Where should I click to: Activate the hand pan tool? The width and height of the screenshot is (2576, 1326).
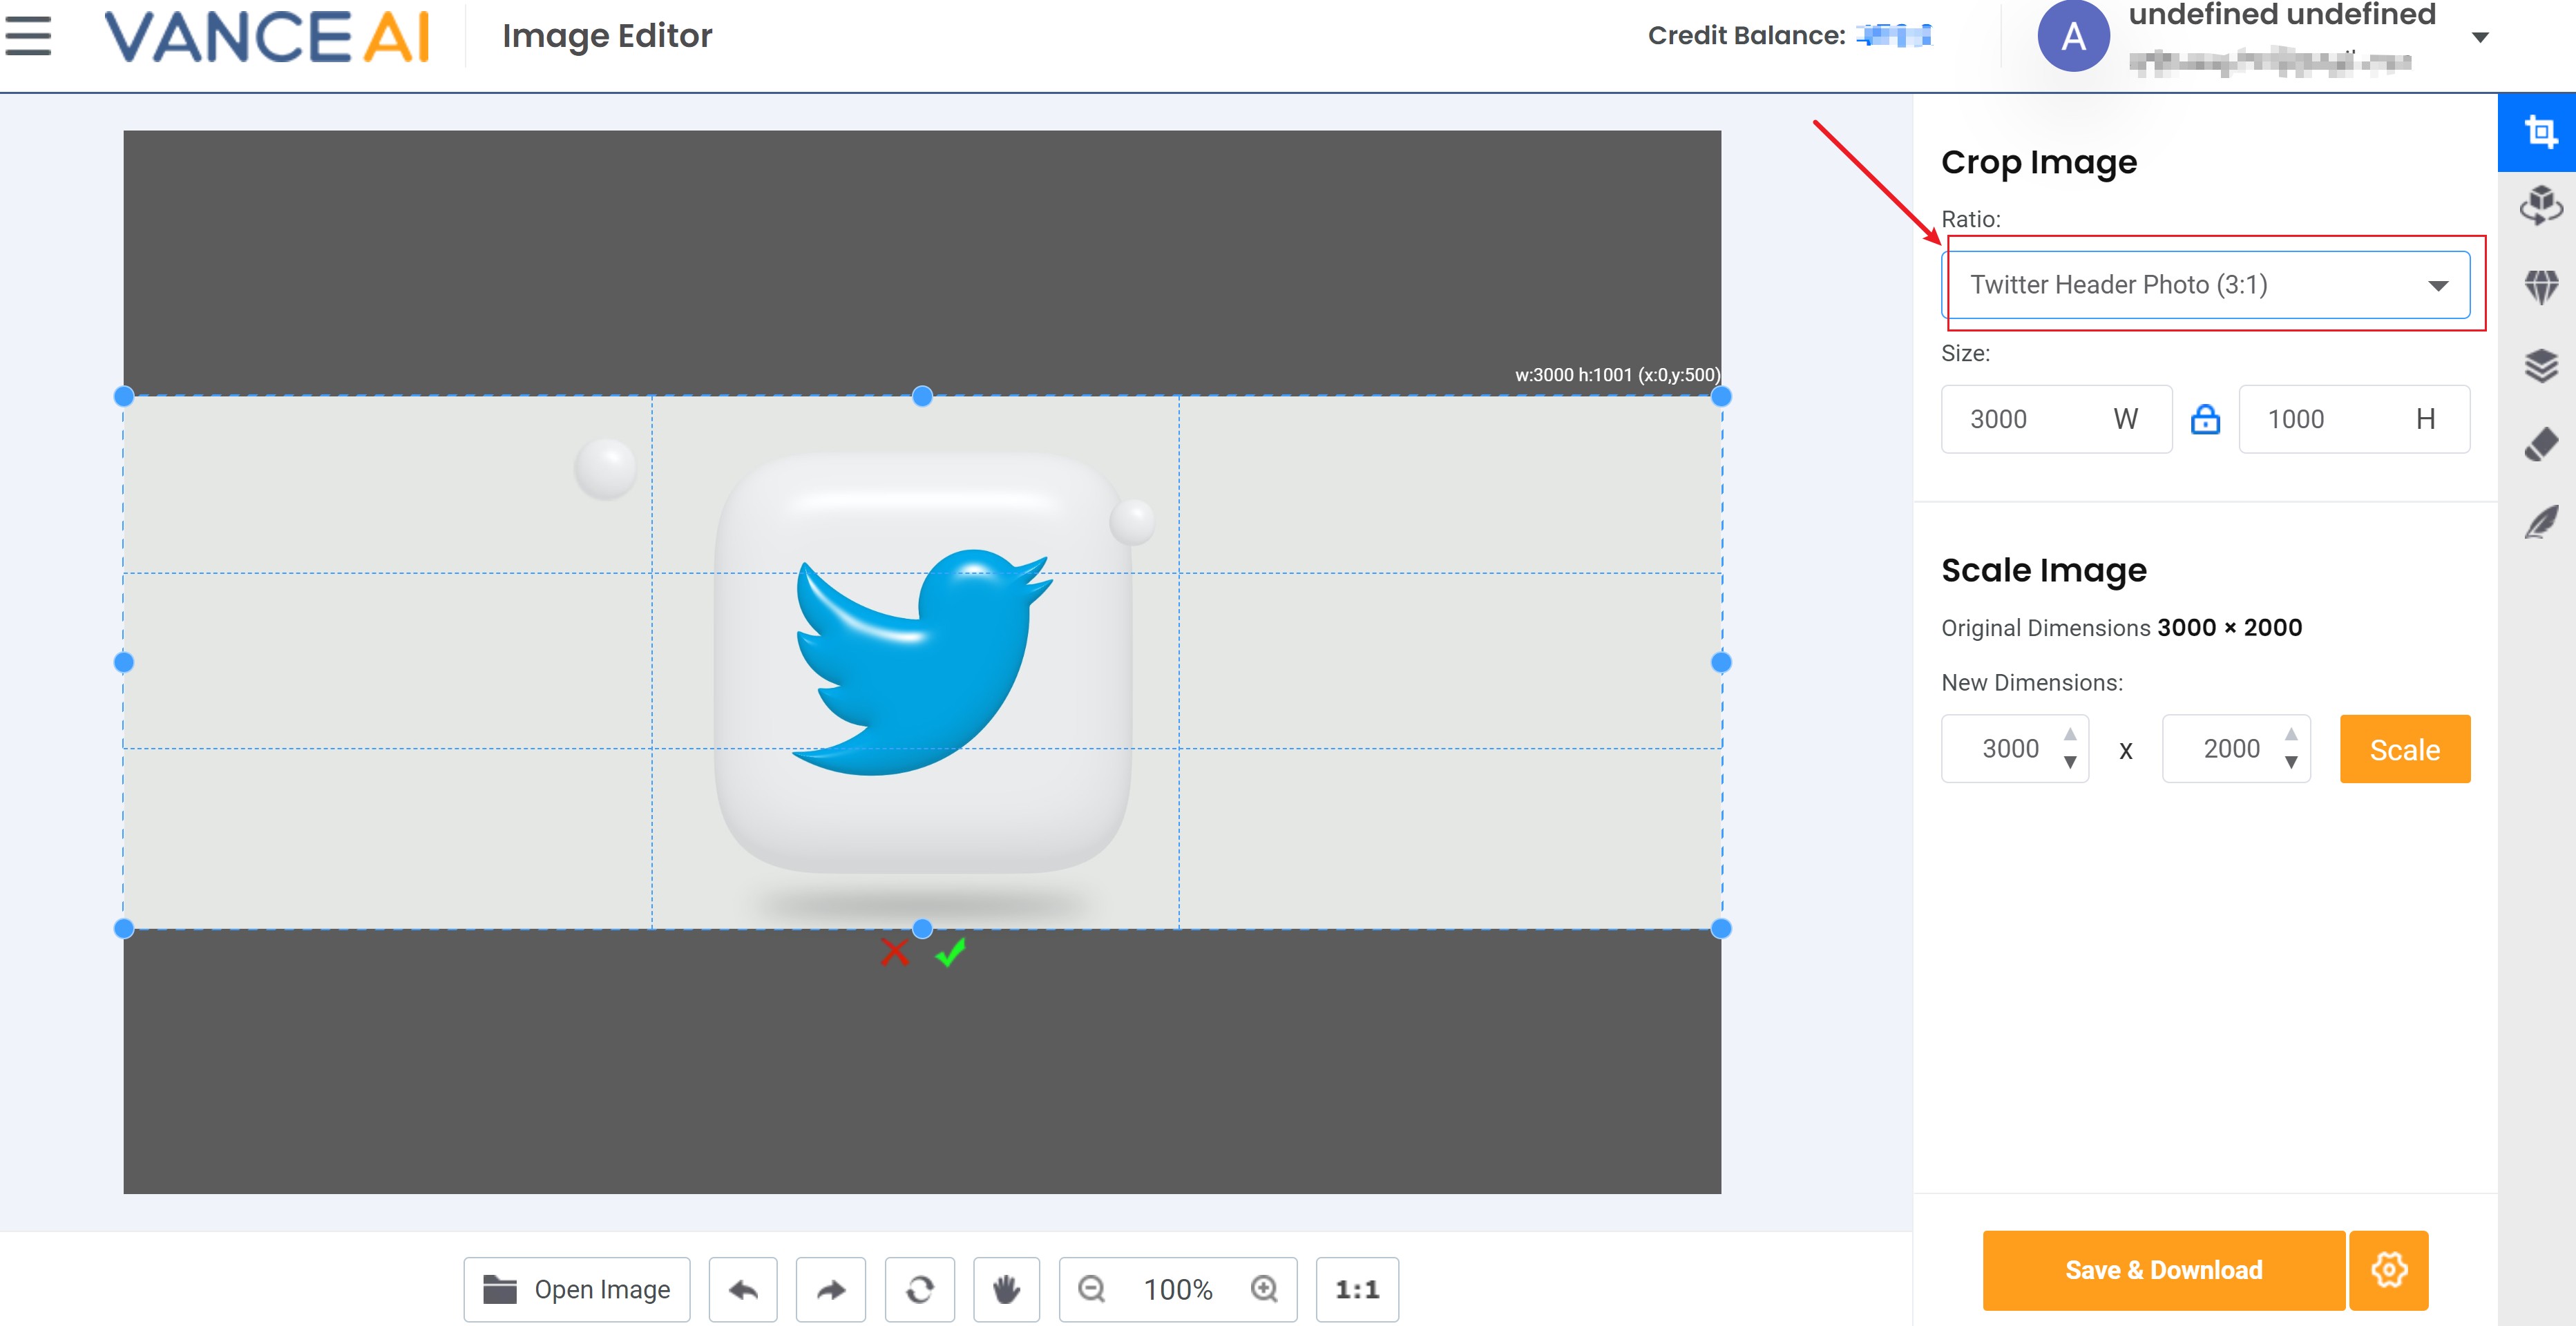tap(1006, 1289)
